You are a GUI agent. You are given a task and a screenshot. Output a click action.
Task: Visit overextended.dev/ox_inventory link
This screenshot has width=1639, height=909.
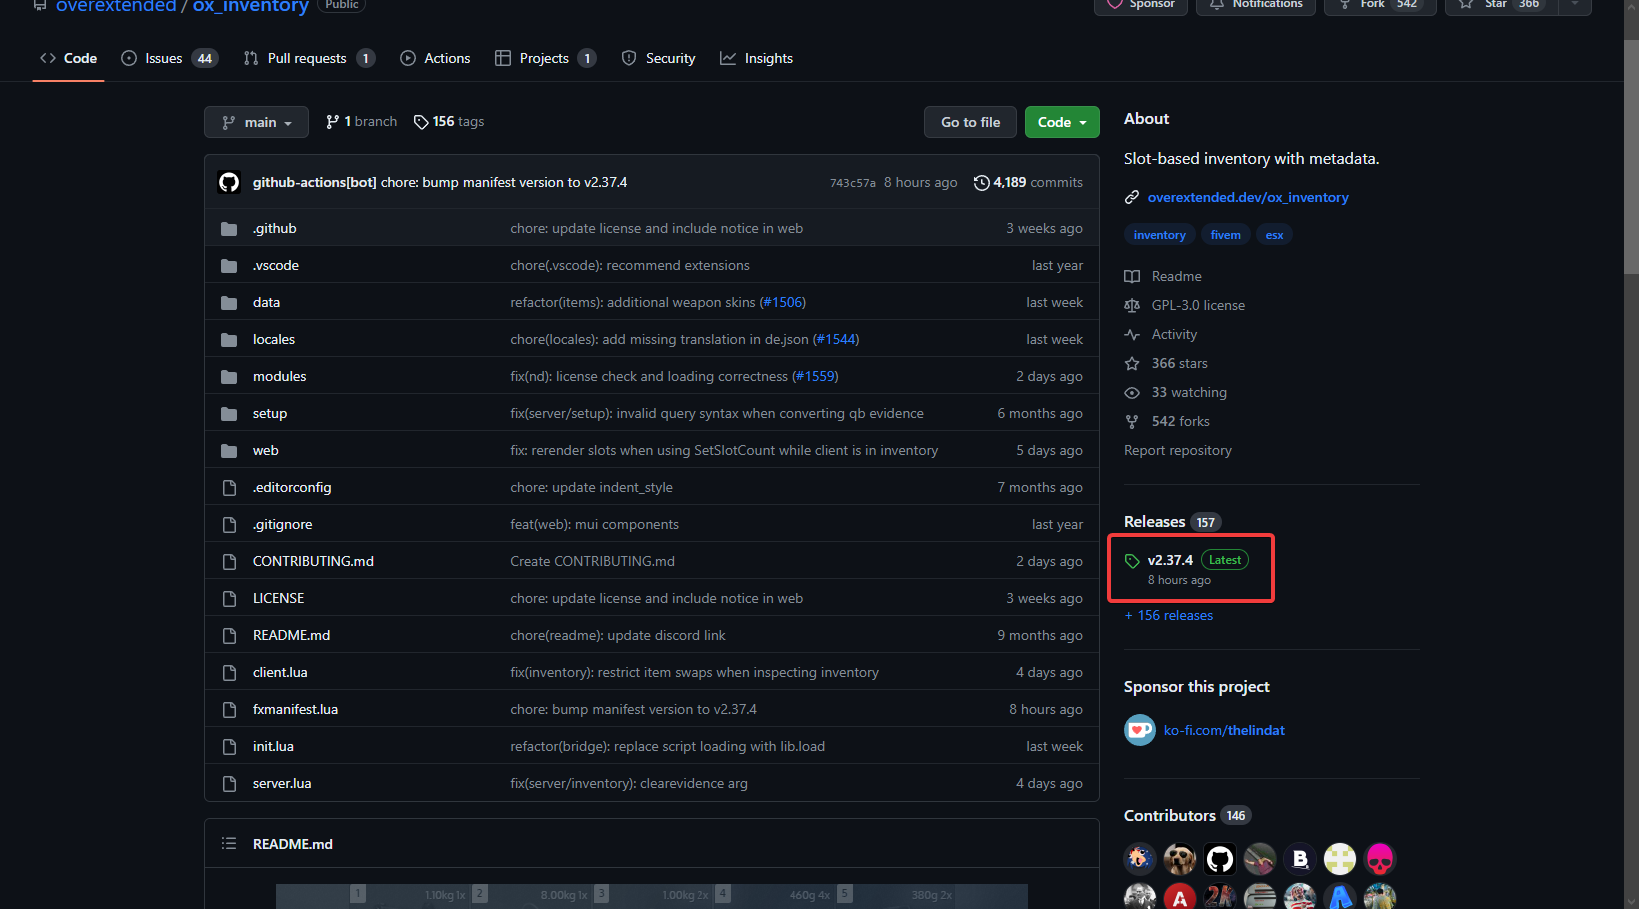1248,197
